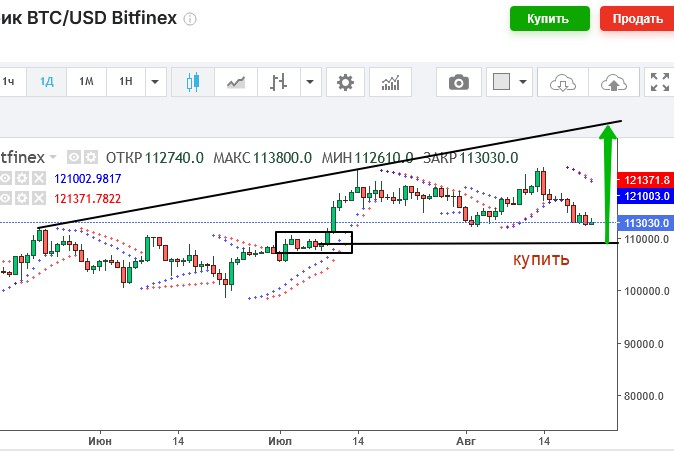Select candlestick chart type

pos(193,82)
